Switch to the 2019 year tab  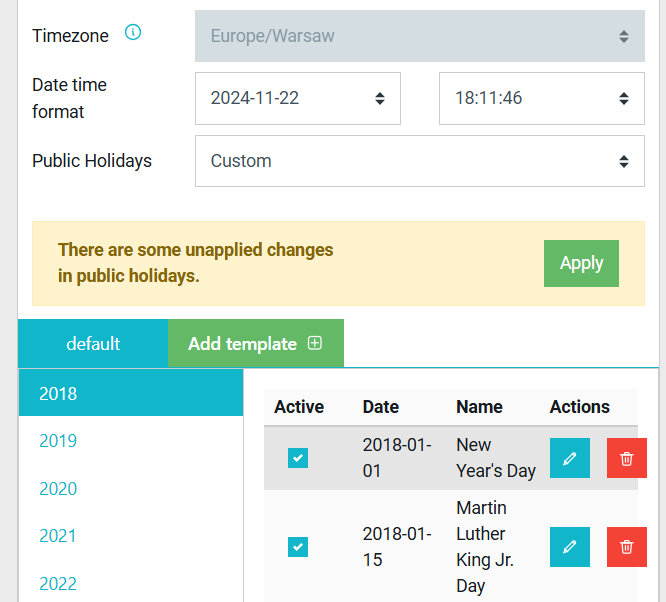click(131, 441)
